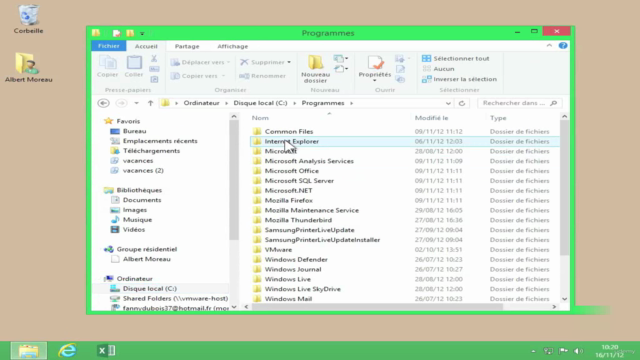Click the Coller ribbon icon
This screenshot has width=640, height=360.
134,66
